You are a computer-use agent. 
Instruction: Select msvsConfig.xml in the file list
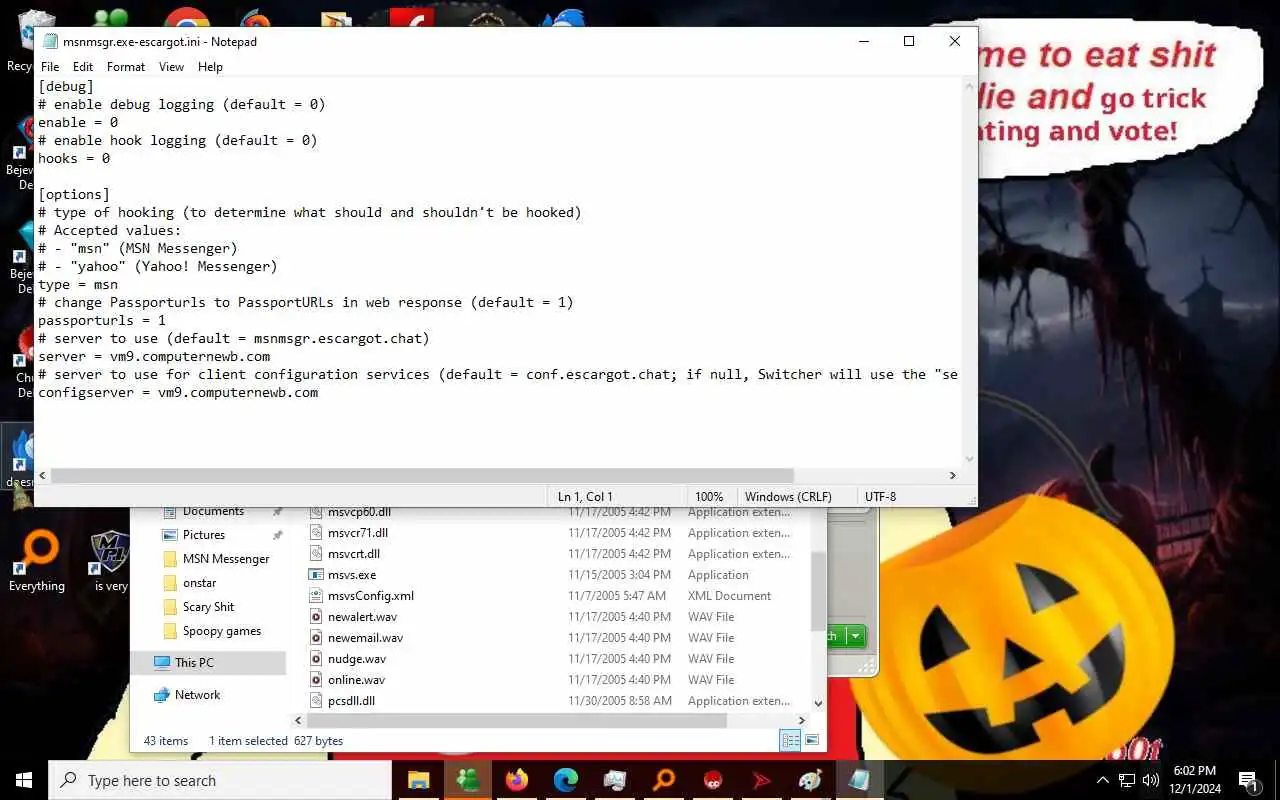pos(370,596)
